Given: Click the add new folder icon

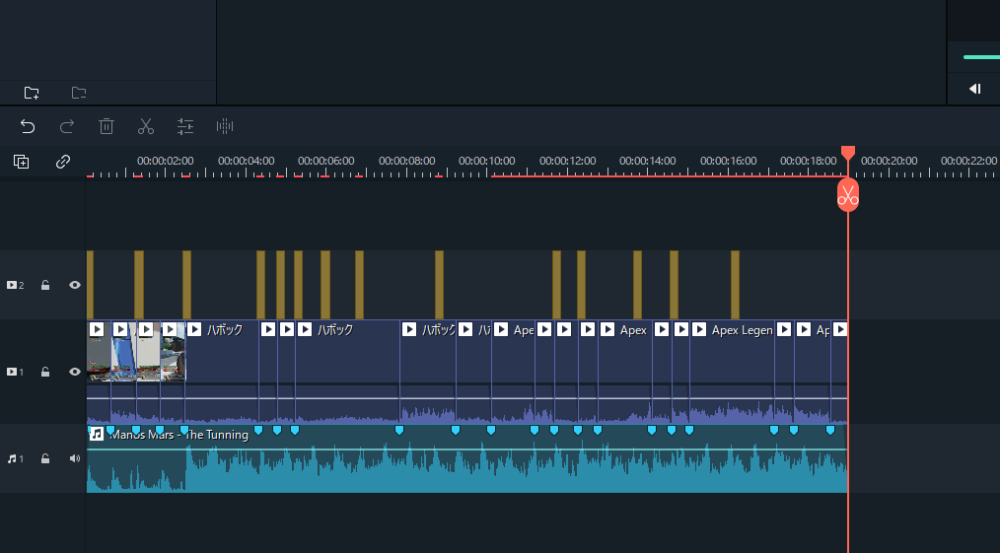Looking at the screenshot, I should (x=32, y=93).
